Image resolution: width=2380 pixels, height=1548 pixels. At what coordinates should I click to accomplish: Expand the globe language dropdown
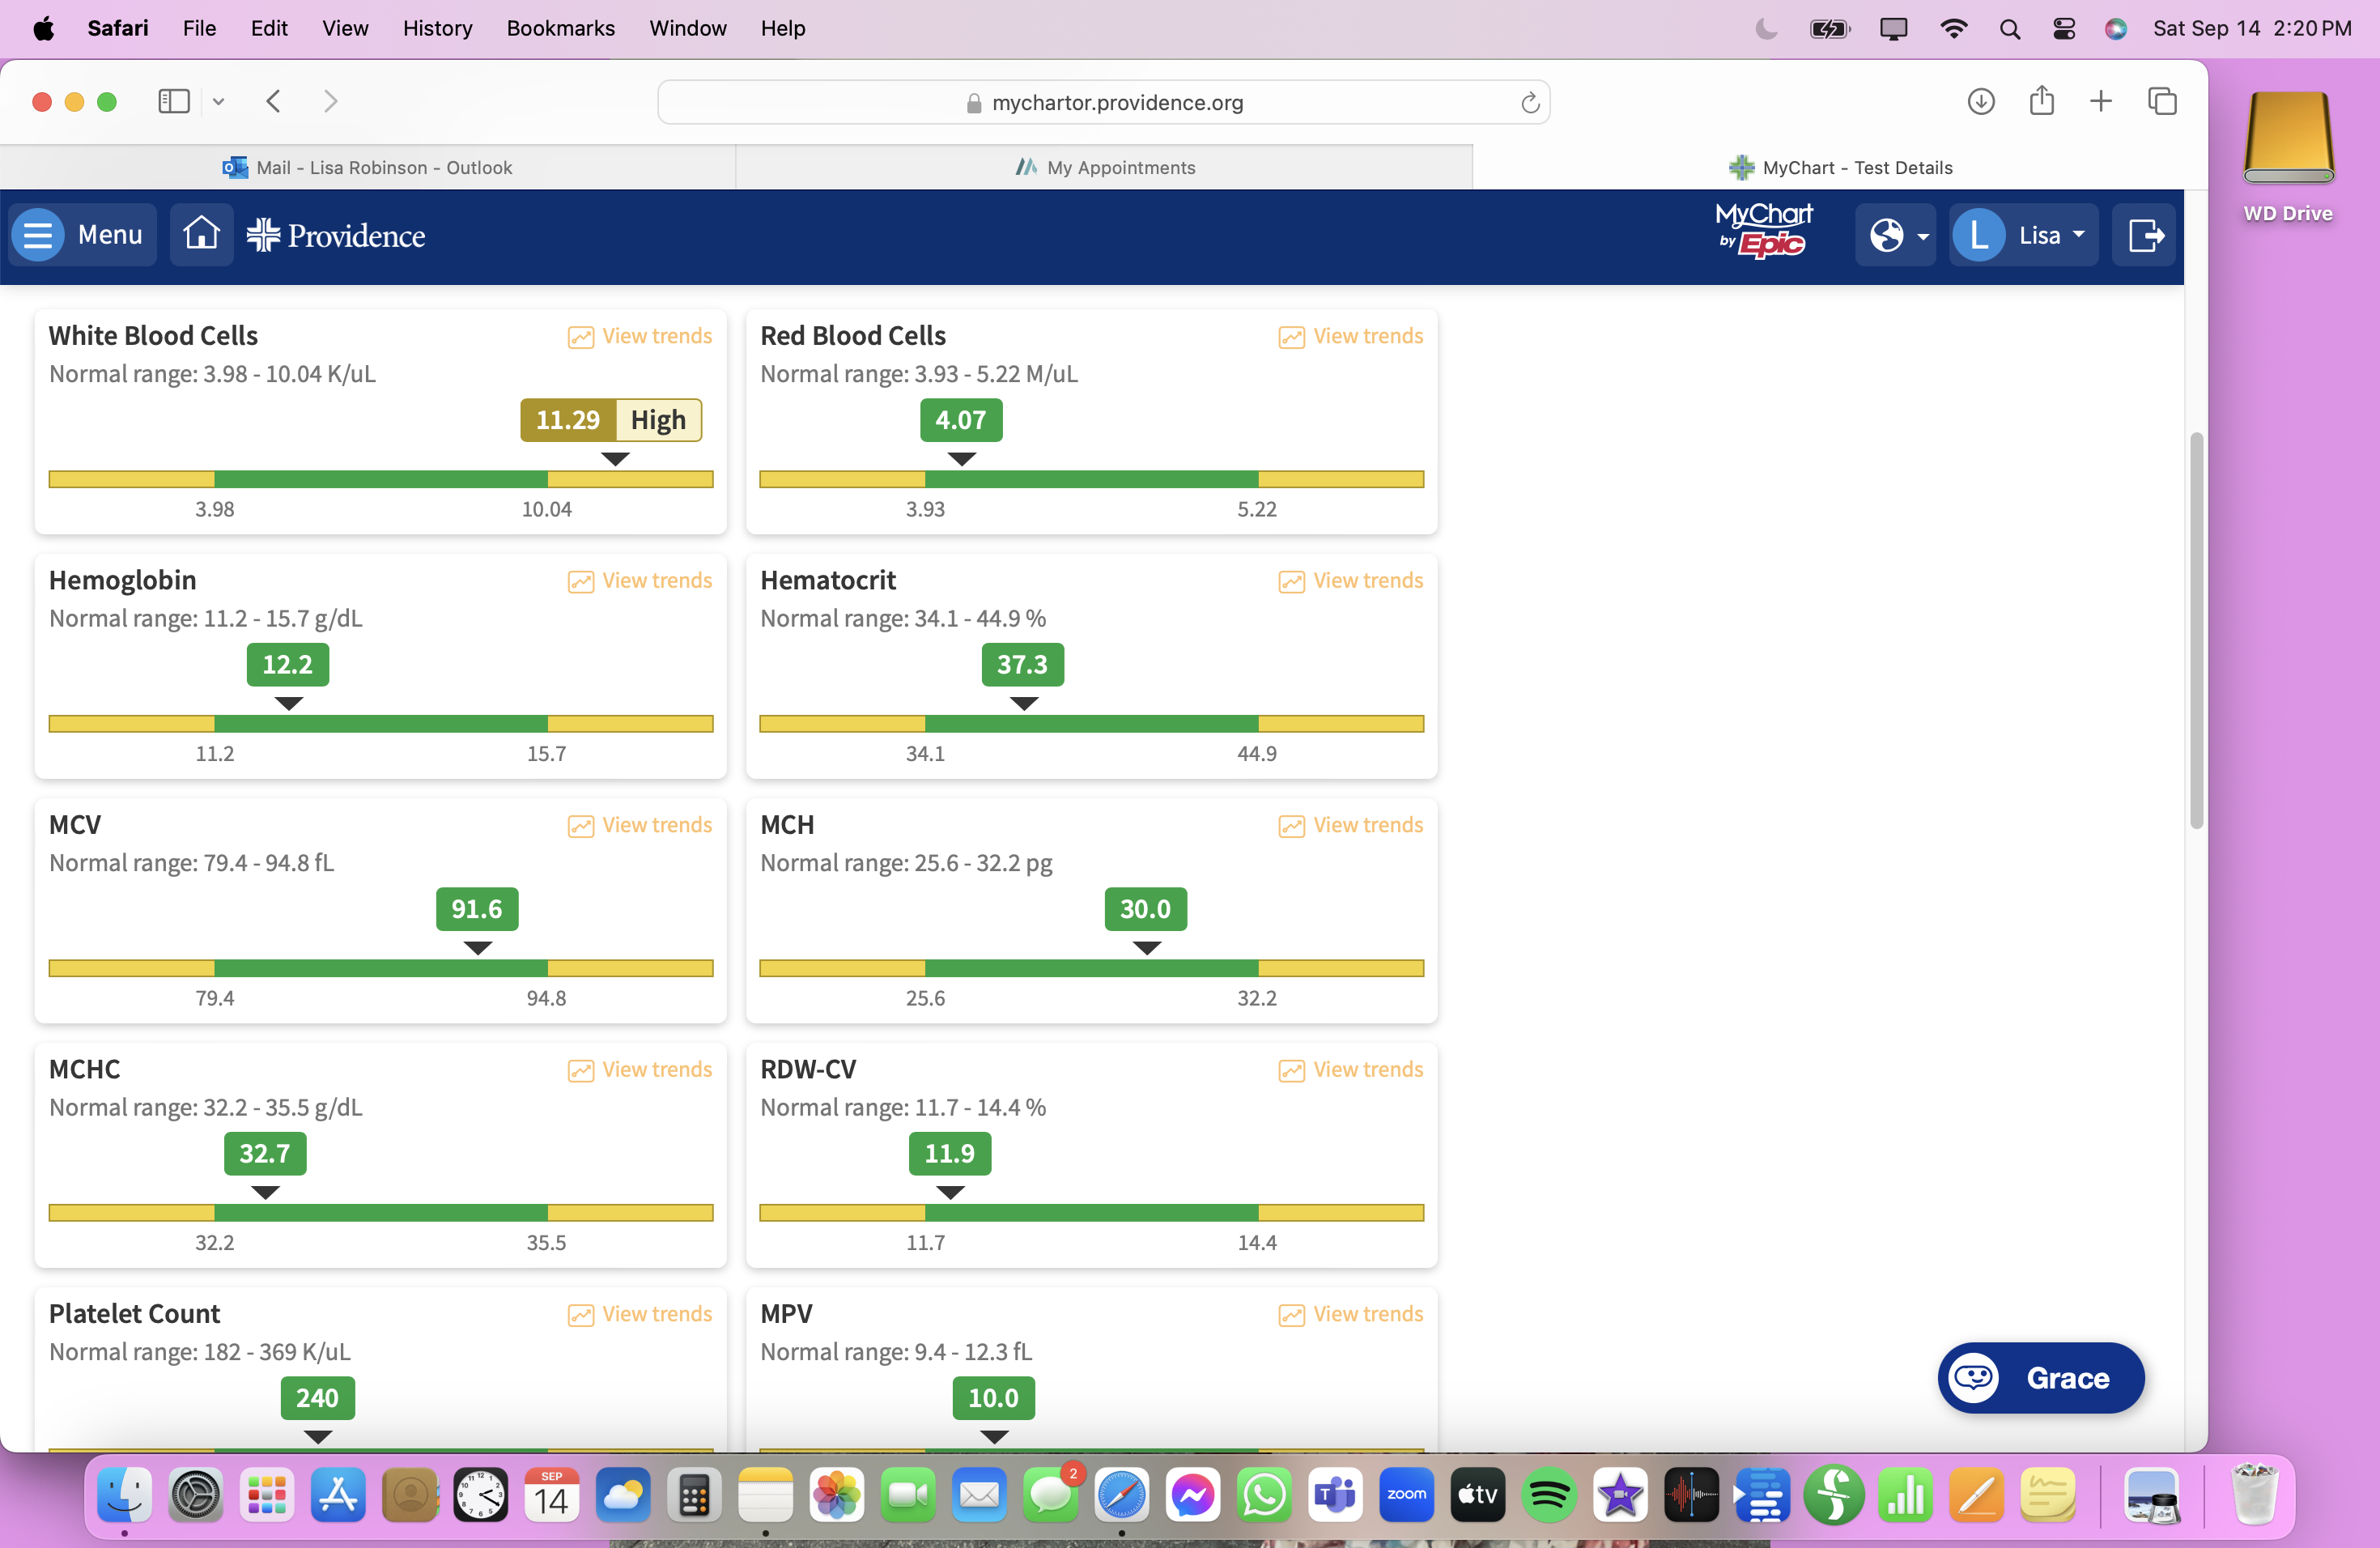pyautogui.click(x=1896, y=235)
